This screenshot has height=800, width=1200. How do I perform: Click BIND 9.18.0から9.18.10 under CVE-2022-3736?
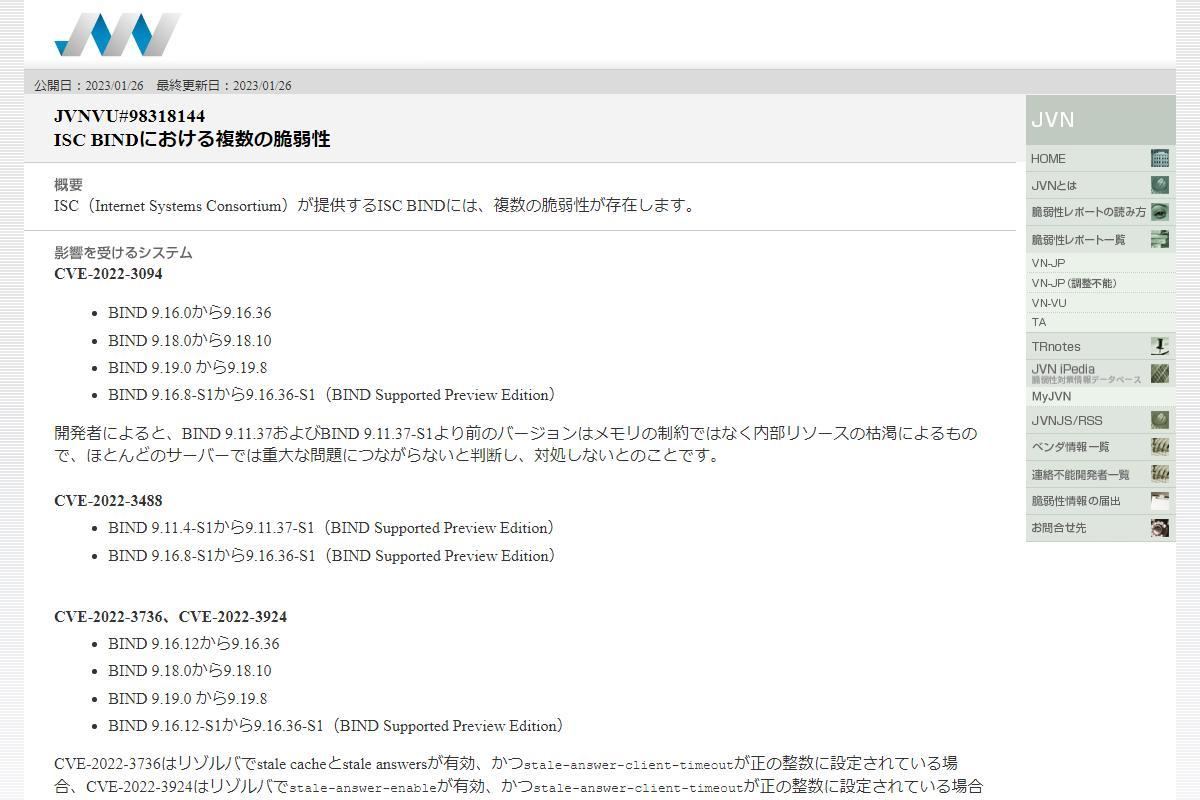click(x=190, y=671)
